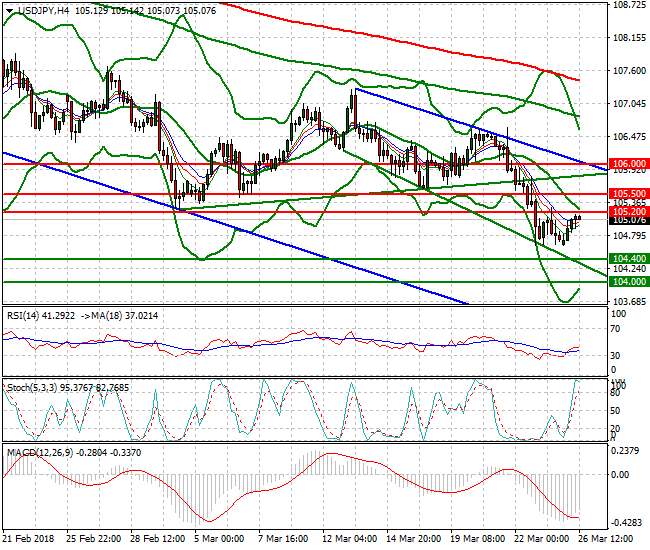
Task: Click the 28 Feb 12:00 time label
Action: [x=158, y=539]
